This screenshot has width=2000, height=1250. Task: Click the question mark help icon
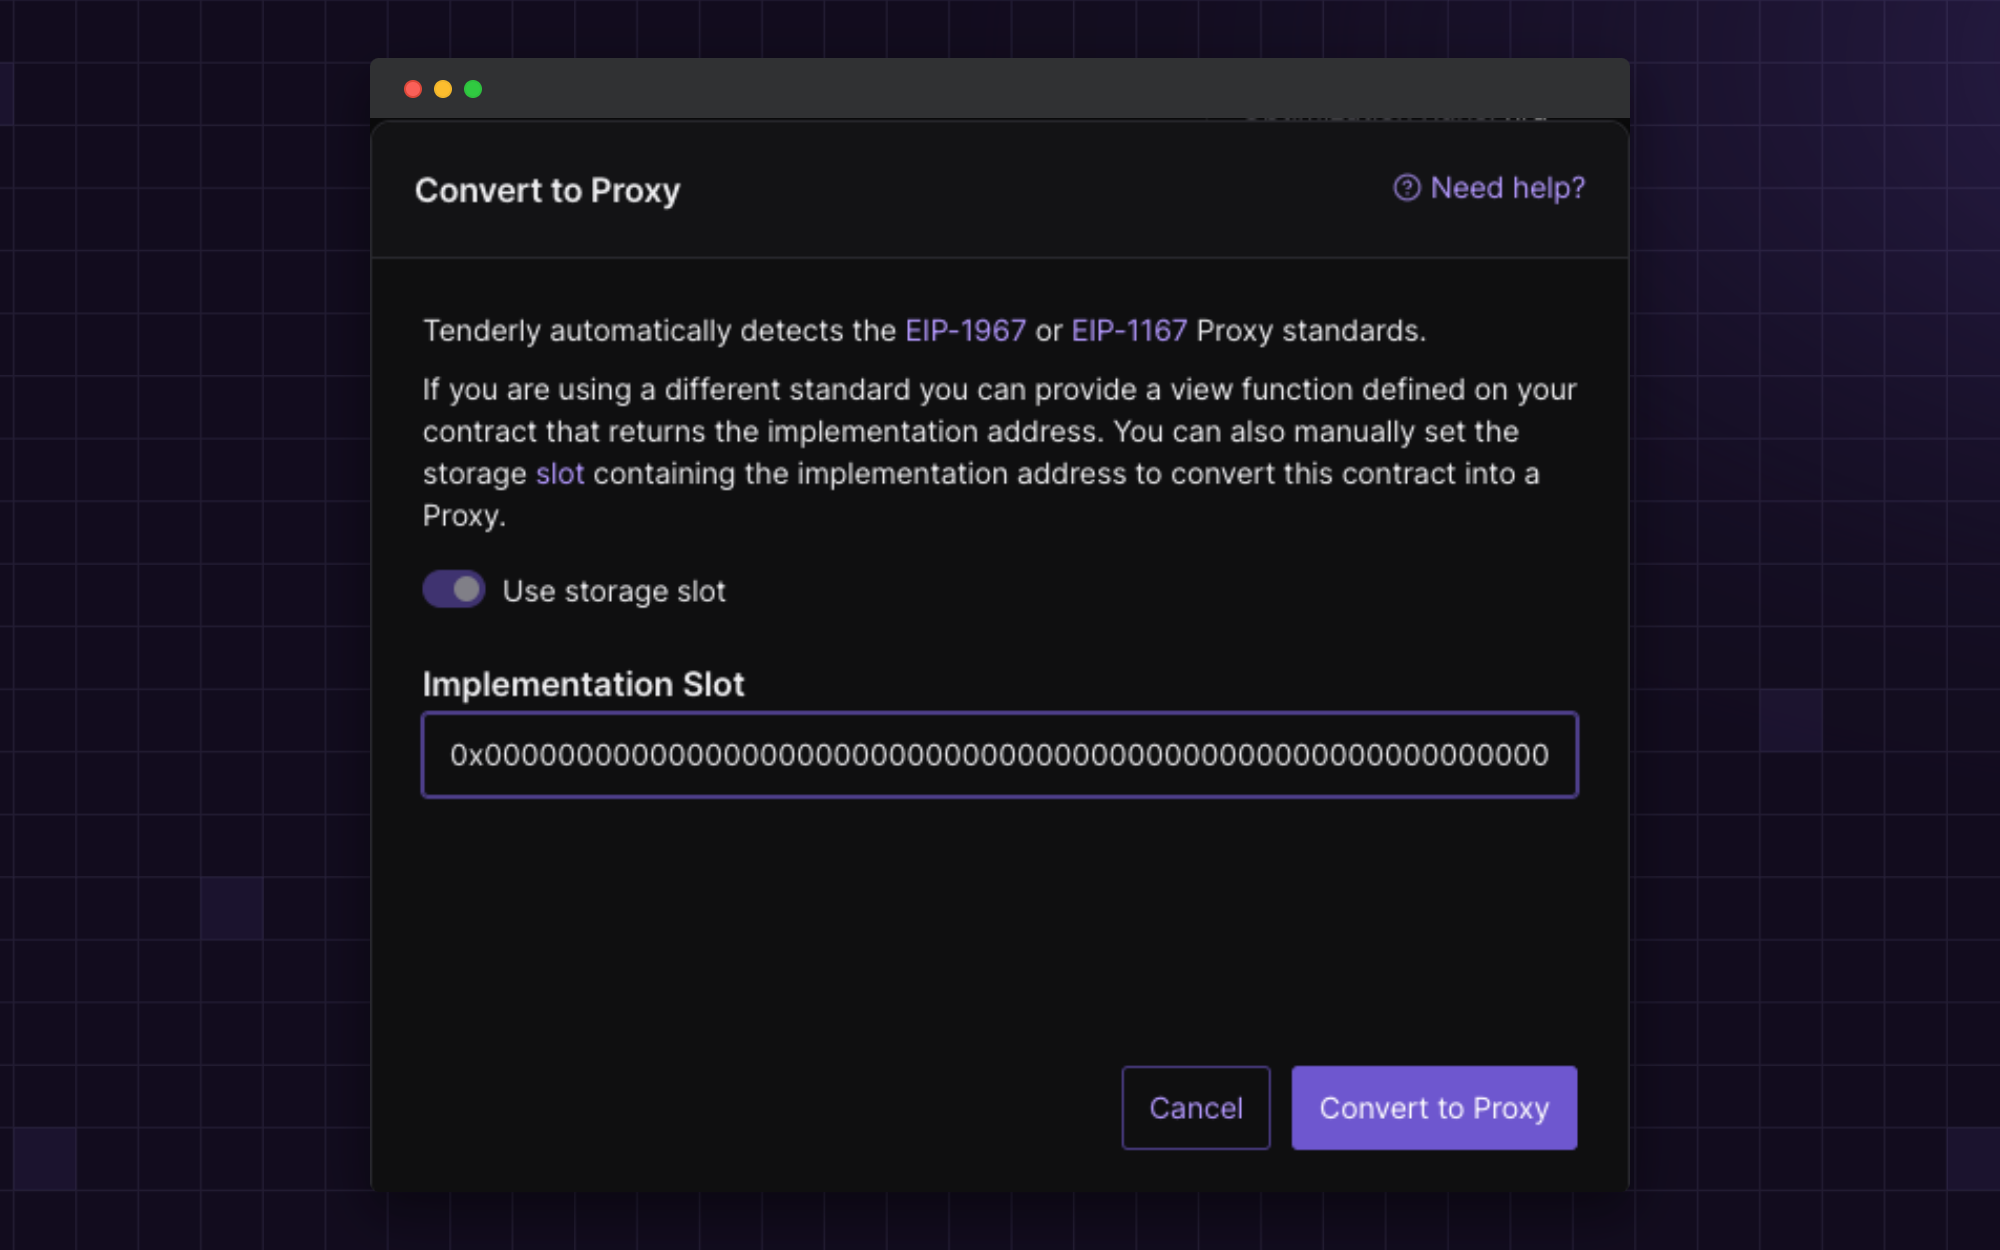(1406, 188)
